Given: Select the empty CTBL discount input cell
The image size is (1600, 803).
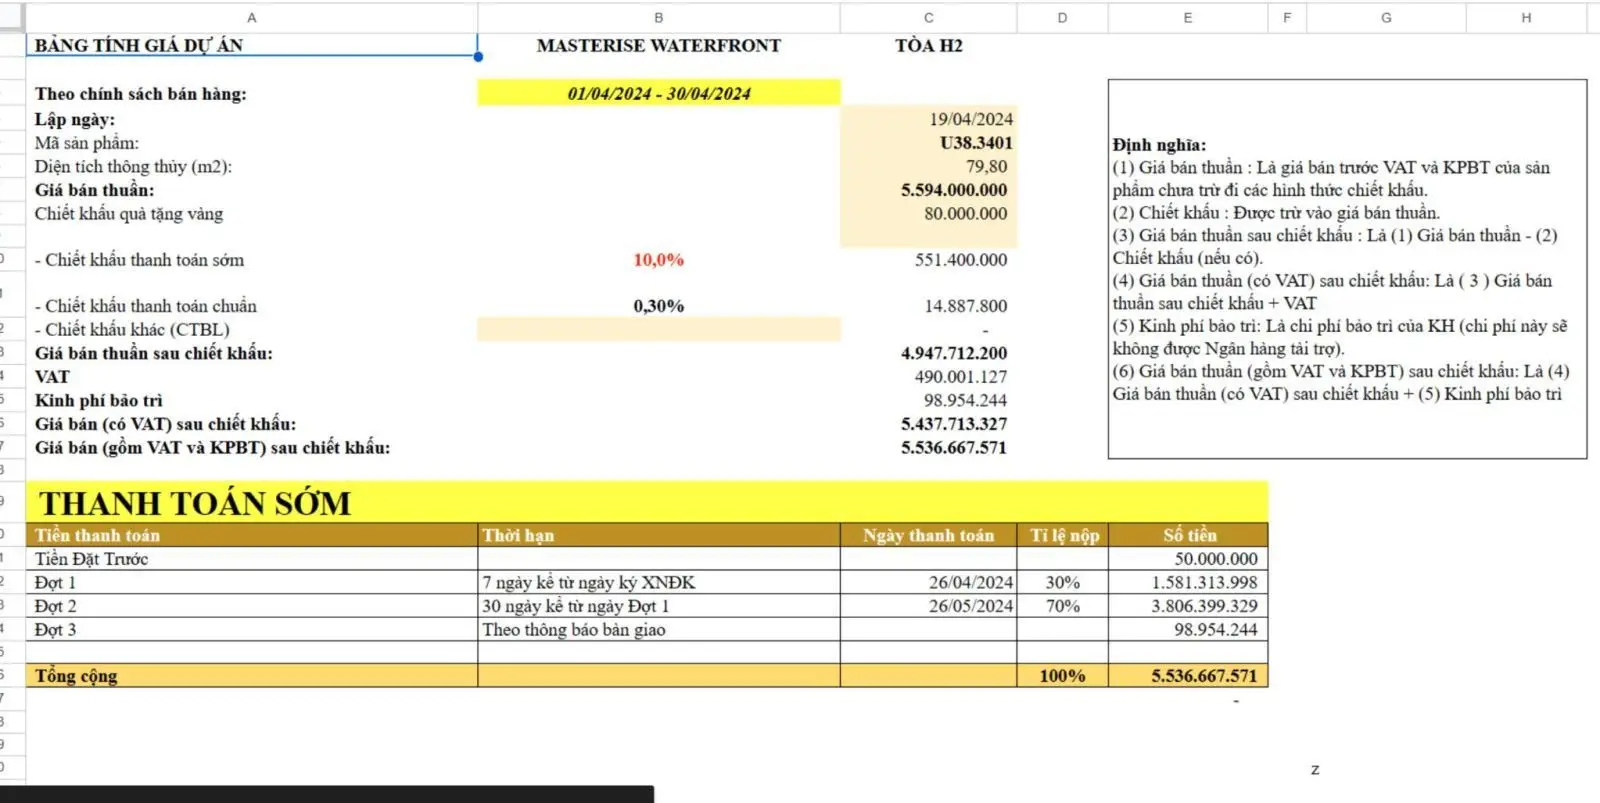Looking at the screenshot, I should (659, 330).
